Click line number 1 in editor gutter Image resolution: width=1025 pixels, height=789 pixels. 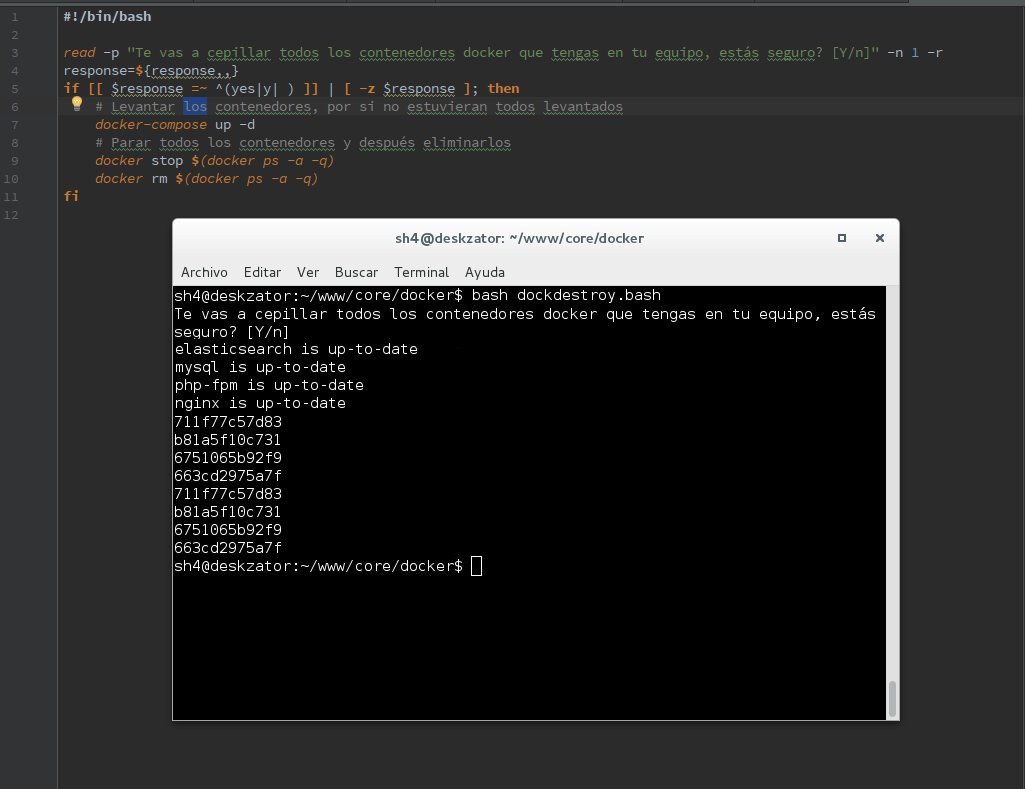point(14,17)
